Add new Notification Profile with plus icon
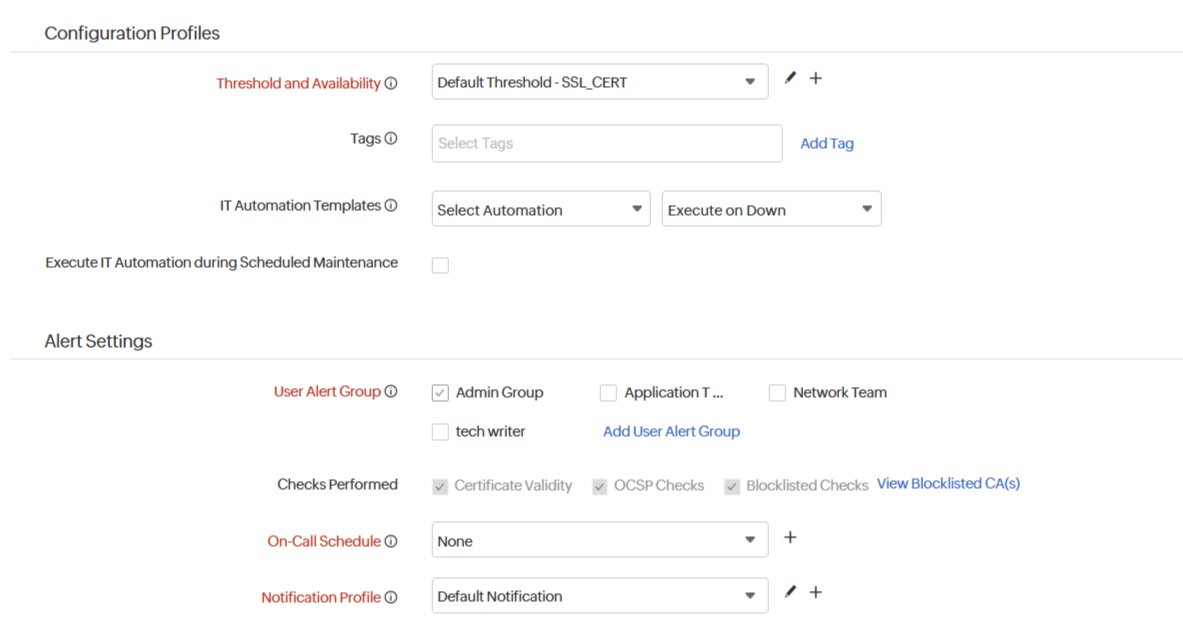 pyautogui.click(x=816, y=592)
